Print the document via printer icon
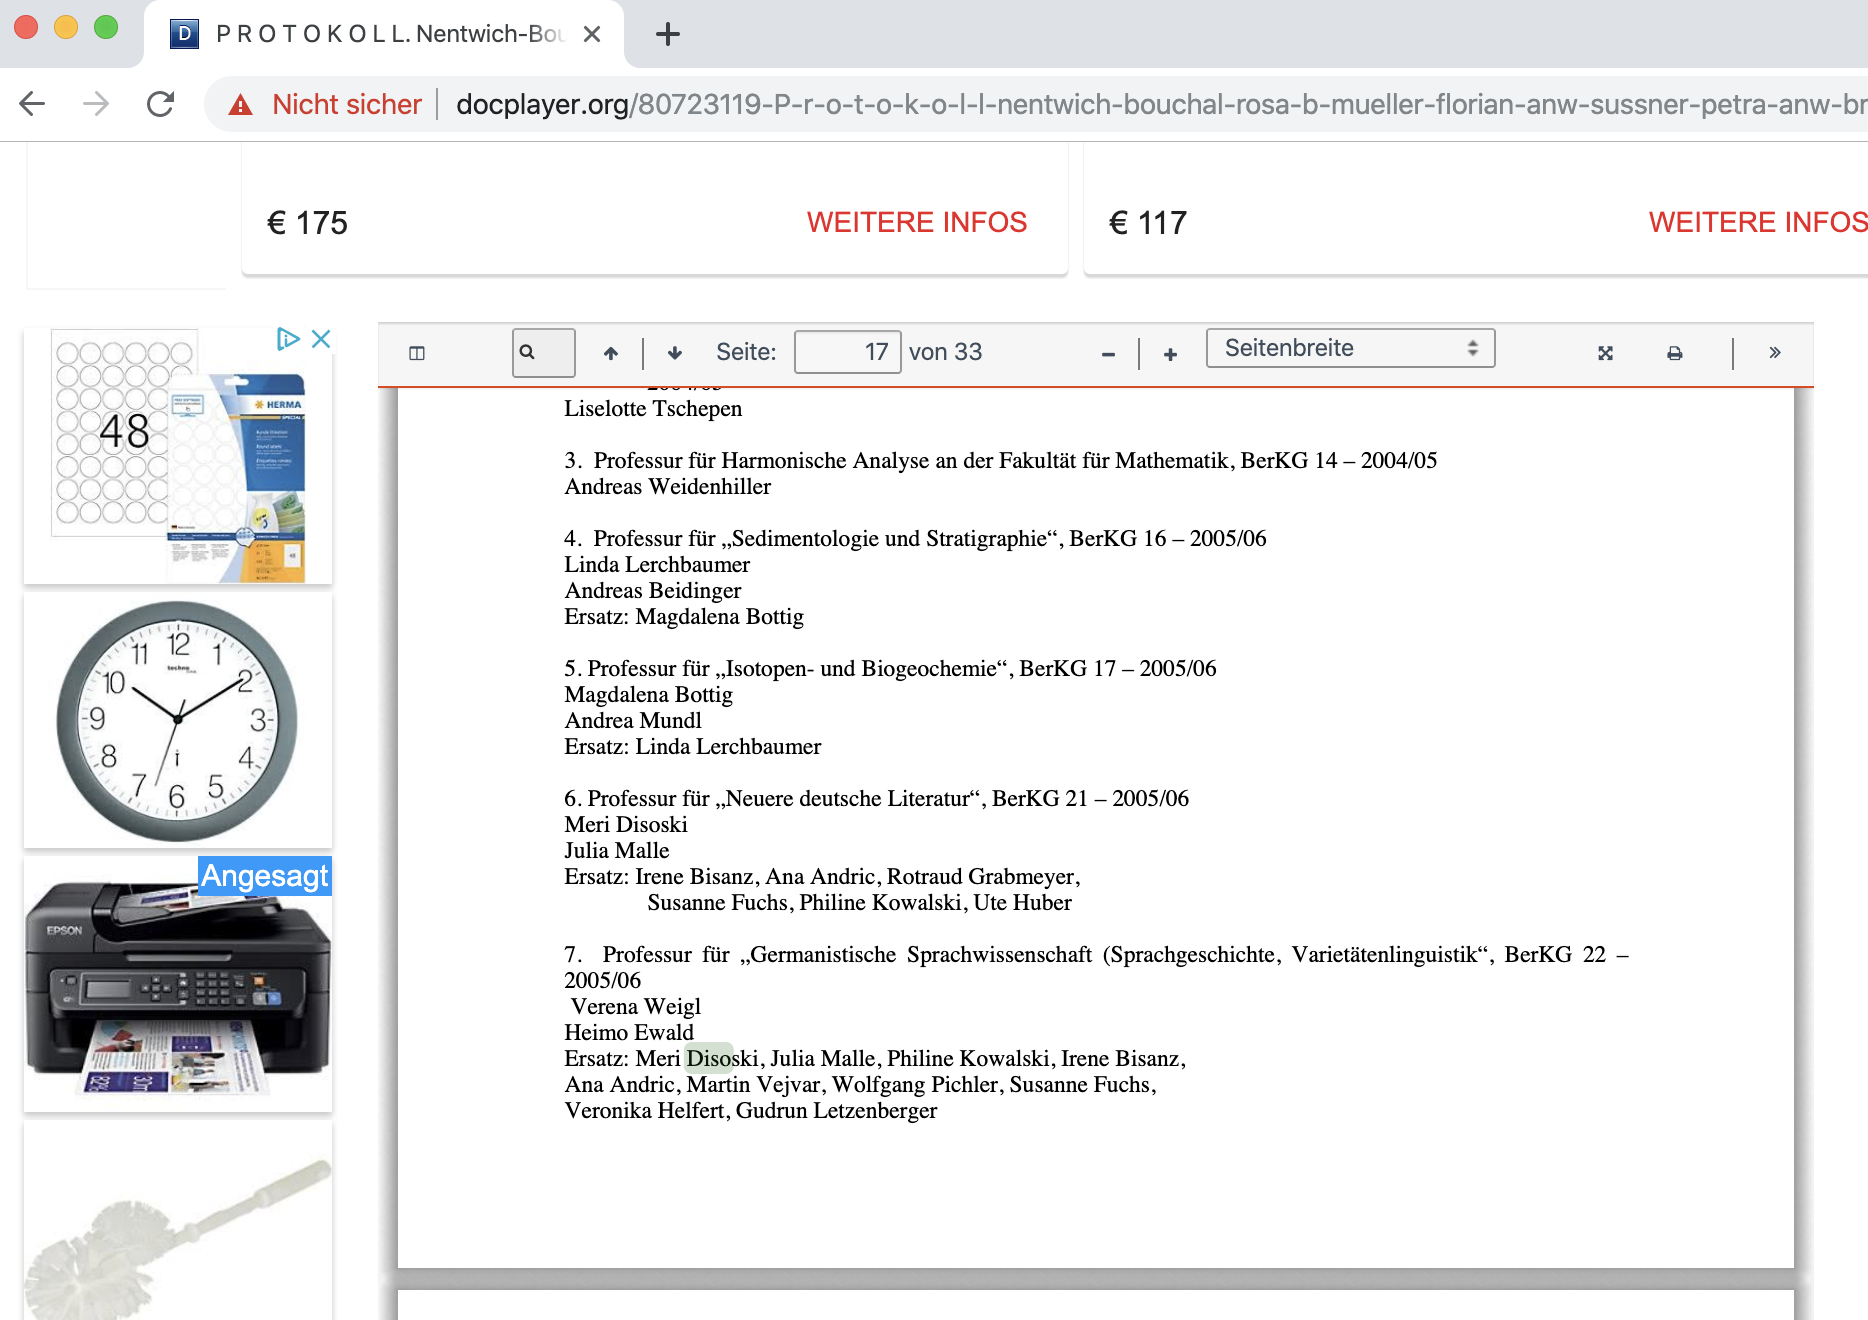The height and width of the screenshot is (1320, 1868). pyautogui.click(x=1674, y=352)
